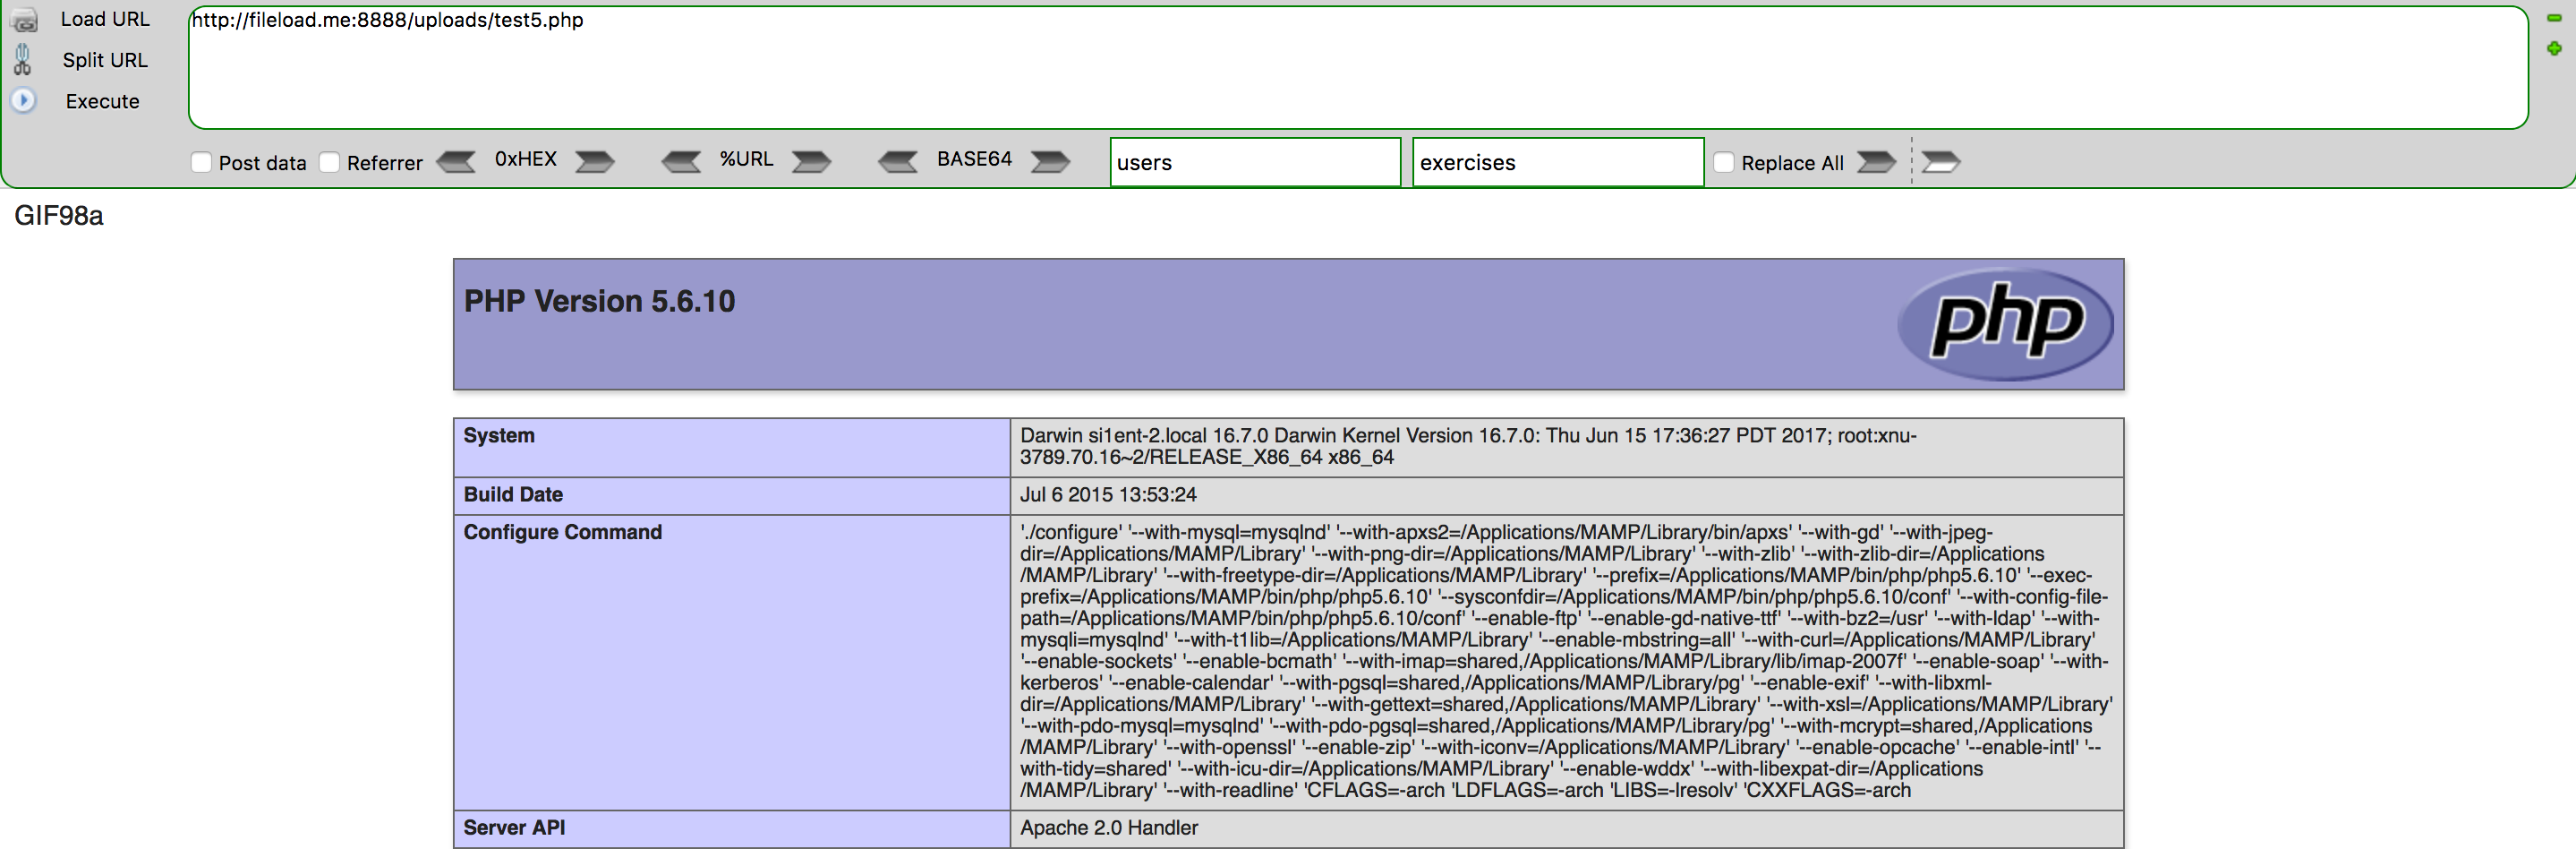Click the Execute label
Image resolution: width=2576 pixels, height=849 pixels.
(x=102, y=101)
